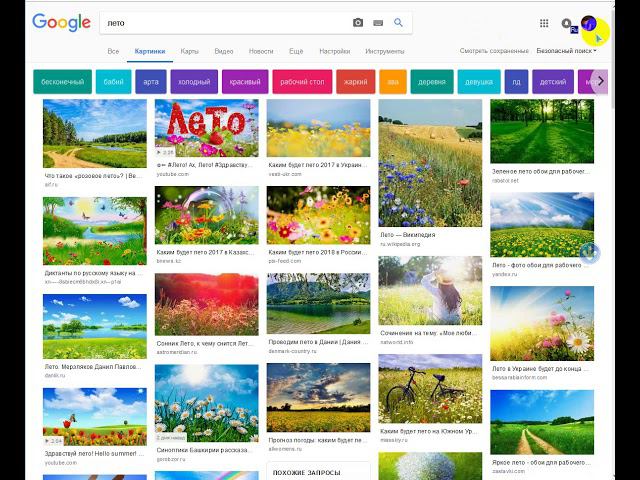The width and height of the screenshot is (640, 480).
Task: Filter by деревня chip
Action: [432, 82]
